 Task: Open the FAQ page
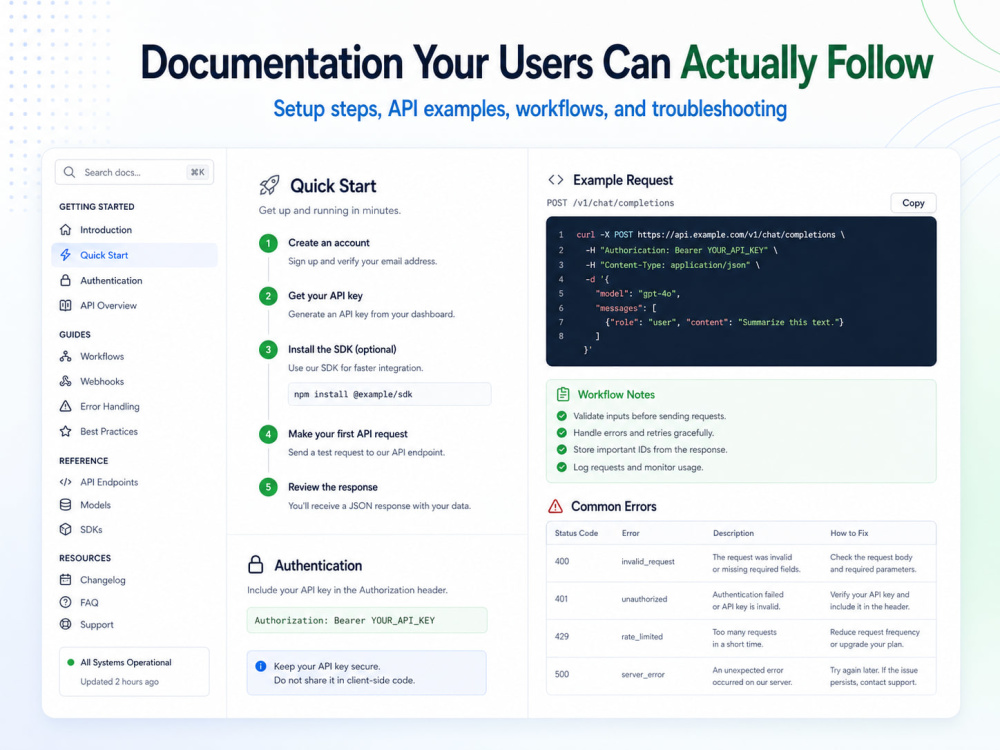tap(89, 602)
